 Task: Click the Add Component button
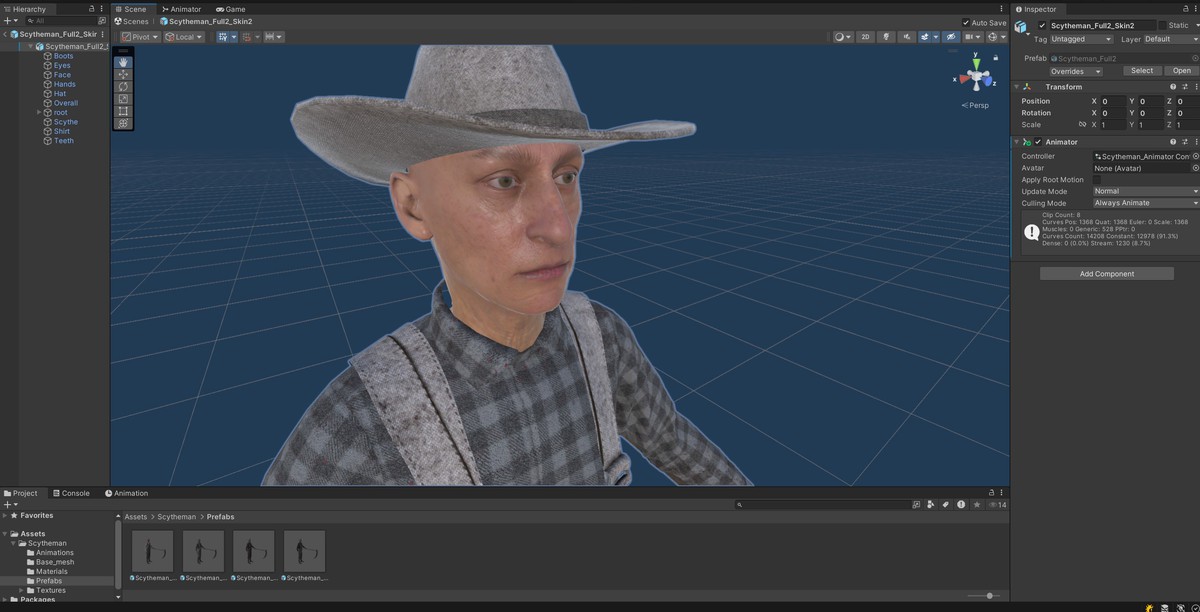(x=1107, y=273)
